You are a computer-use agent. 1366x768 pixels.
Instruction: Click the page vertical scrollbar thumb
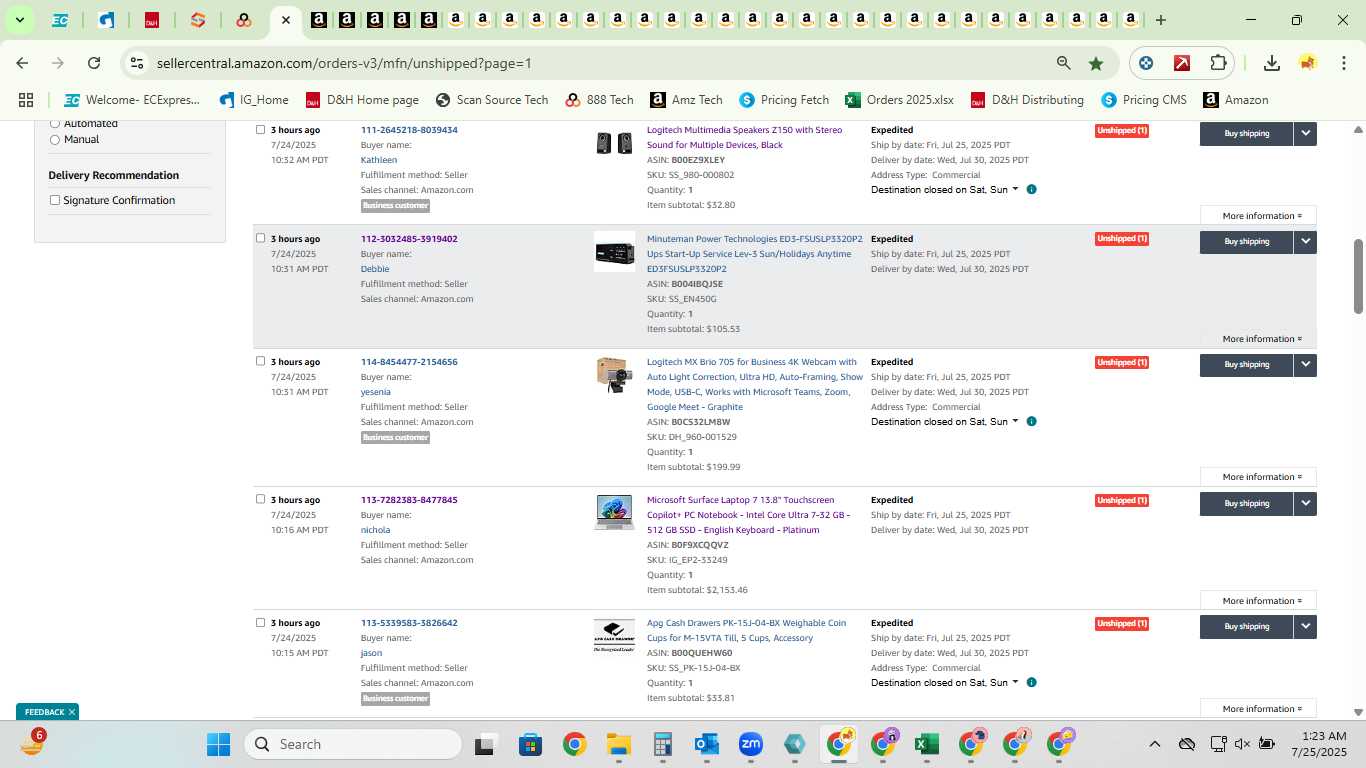(1359, 277)
